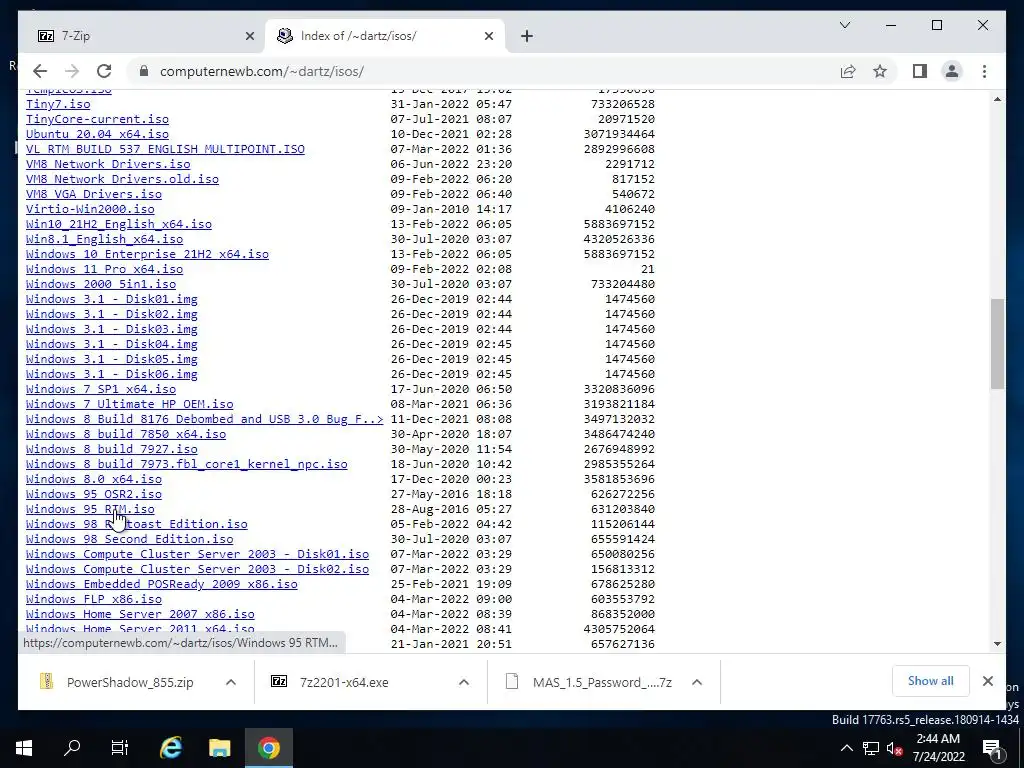
Task: Click the network tray icon
Action: (x=871, y=748)
